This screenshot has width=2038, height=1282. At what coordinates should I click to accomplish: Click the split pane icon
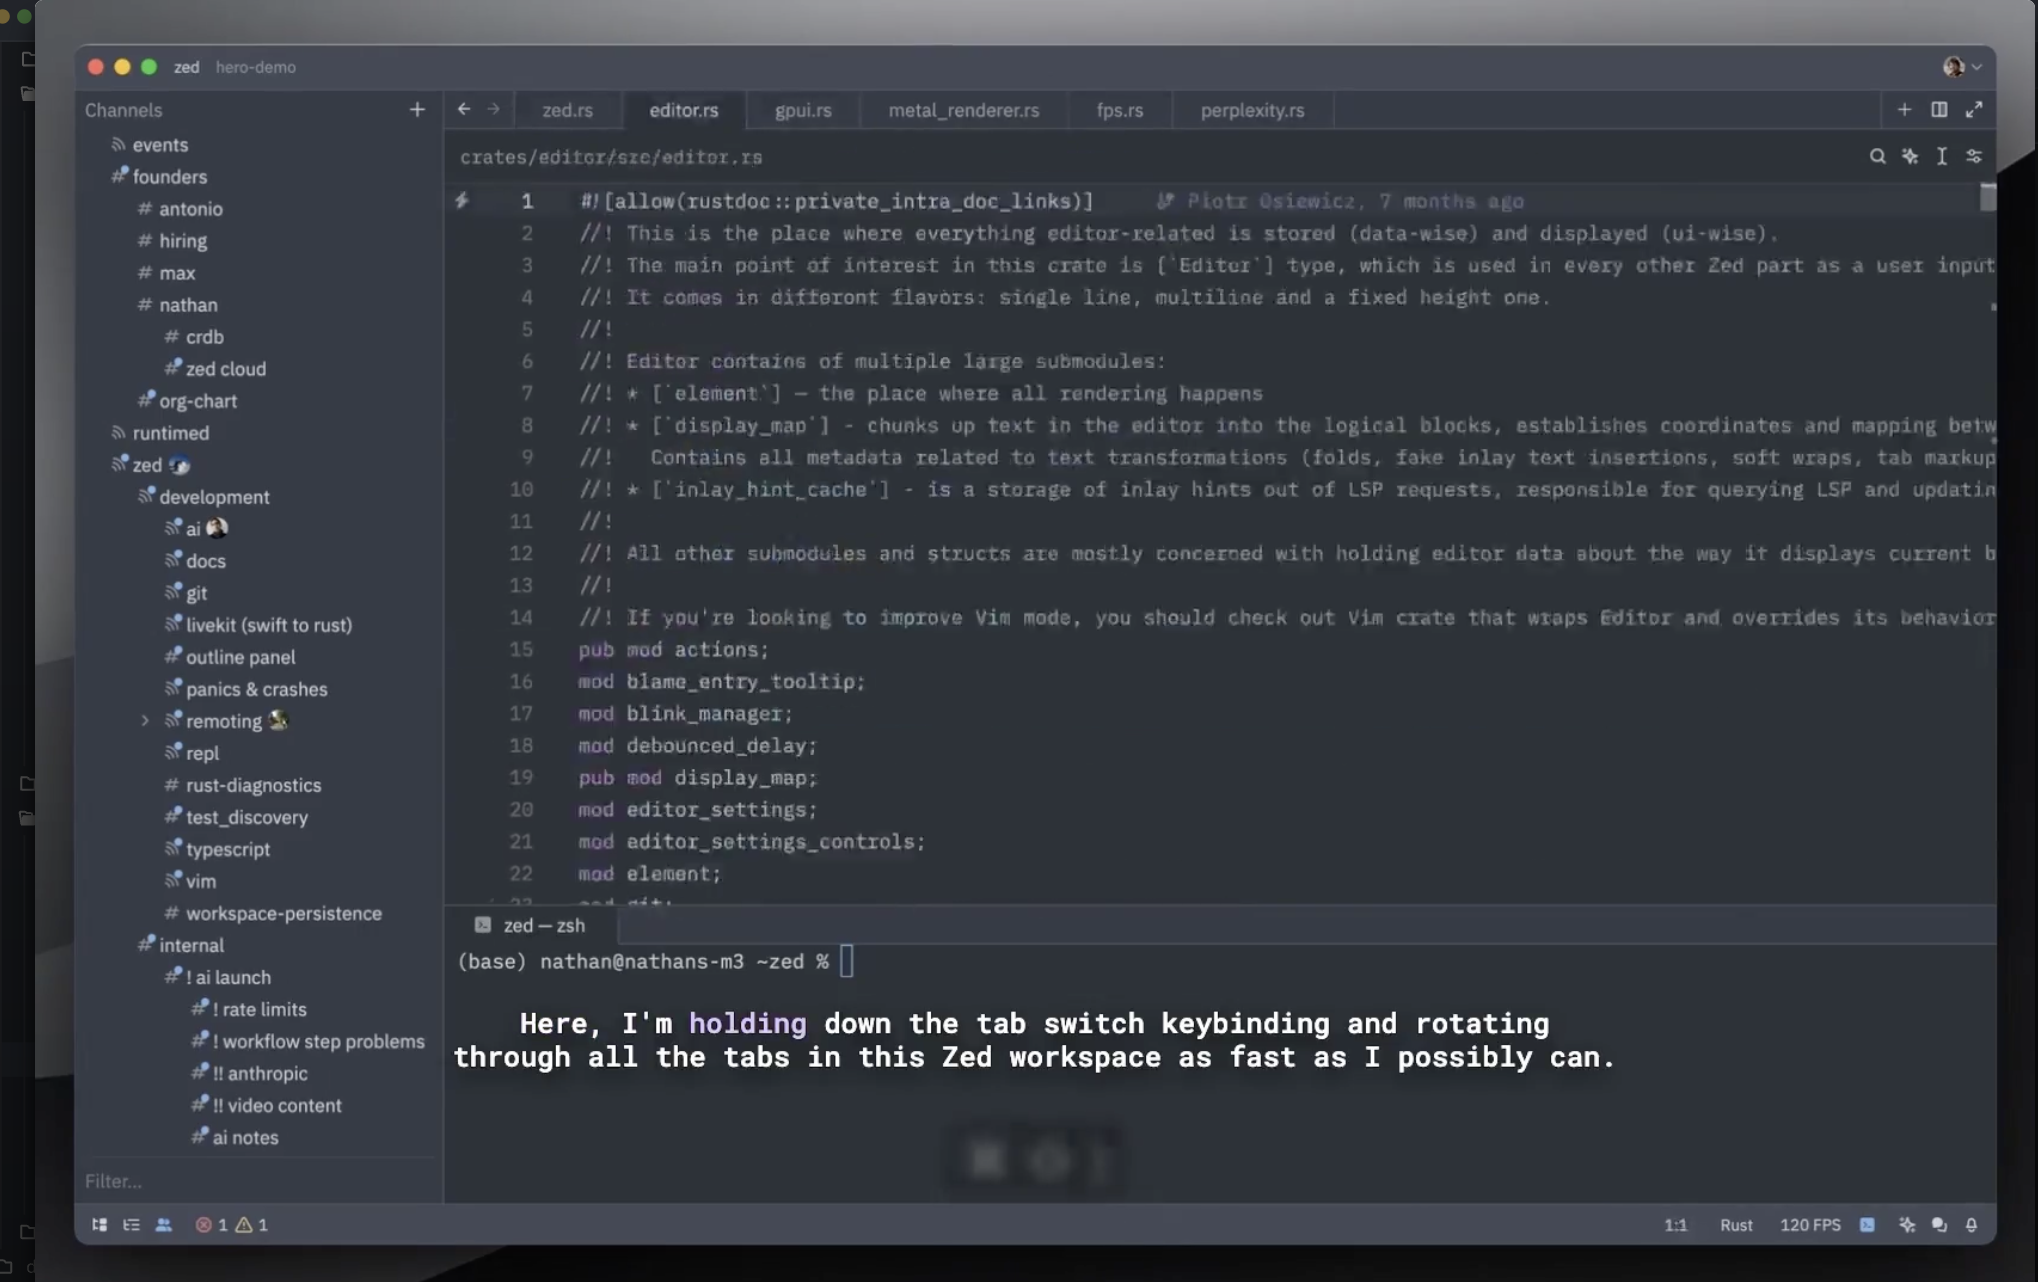(x=1939, y=110)
